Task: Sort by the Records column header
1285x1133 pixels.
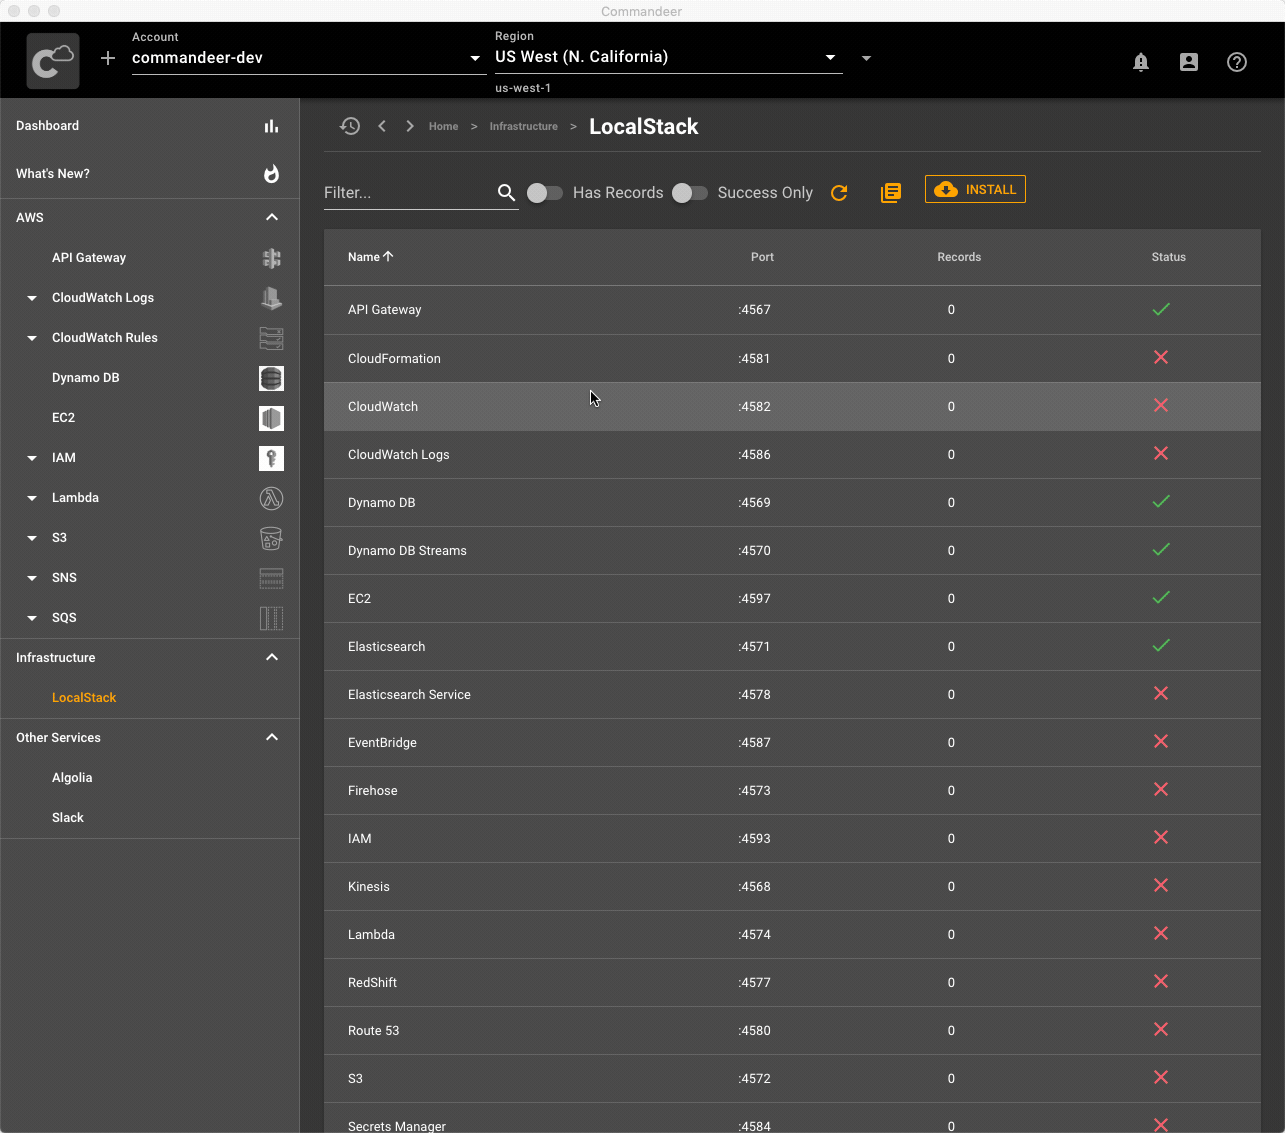Action: tap(959, 257)
